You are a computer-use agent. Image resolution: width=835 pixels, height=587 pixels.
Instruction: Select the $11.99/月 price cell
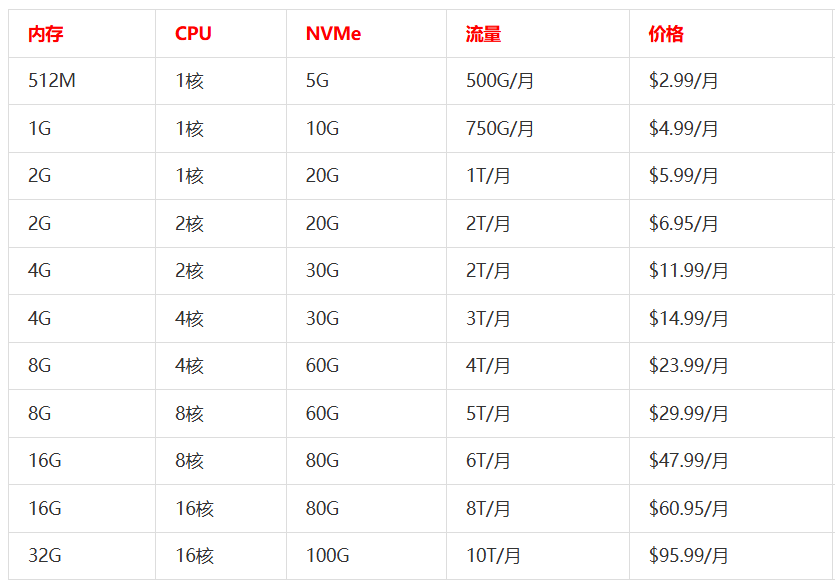[x=688, y=271]
